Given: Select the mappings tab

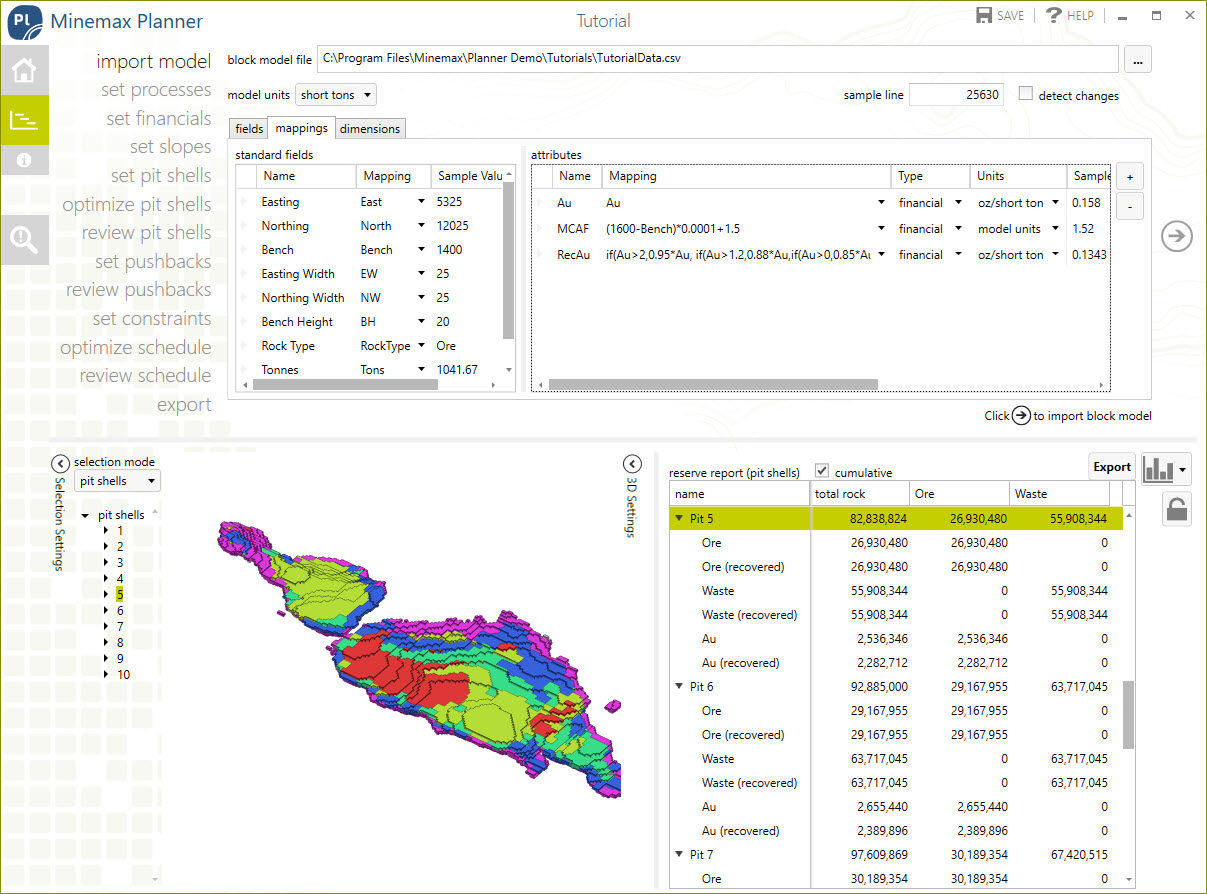Looking at the screenshot, I should coord(302,128).
